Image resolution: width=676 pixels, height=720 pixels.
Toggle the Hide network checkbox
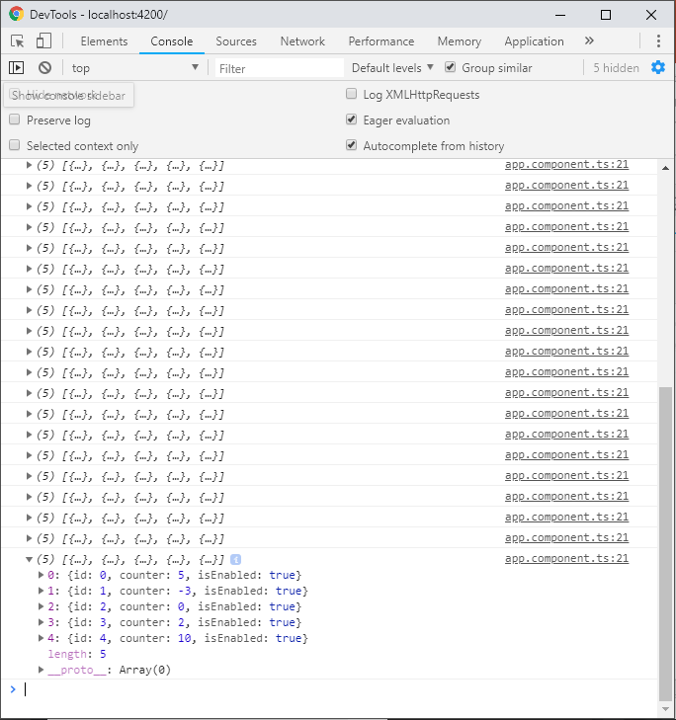(x=15, y=94)
